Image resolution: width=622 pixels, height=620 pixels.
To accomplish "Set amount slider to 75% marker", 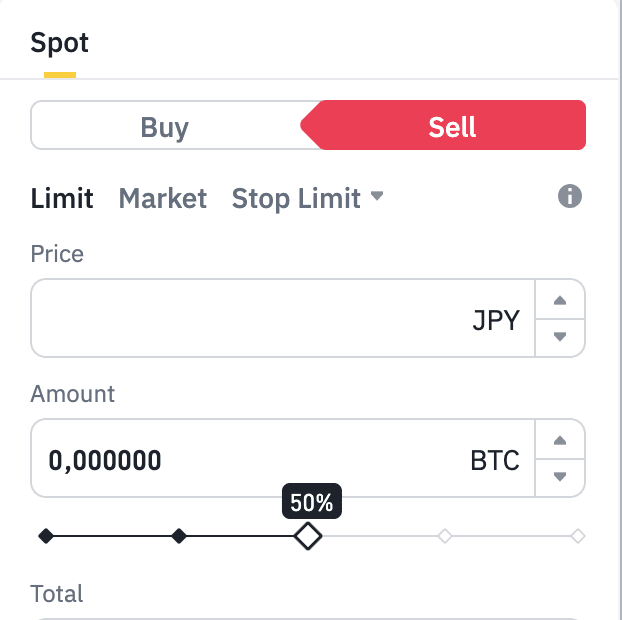I will click(x=445, y=536).
